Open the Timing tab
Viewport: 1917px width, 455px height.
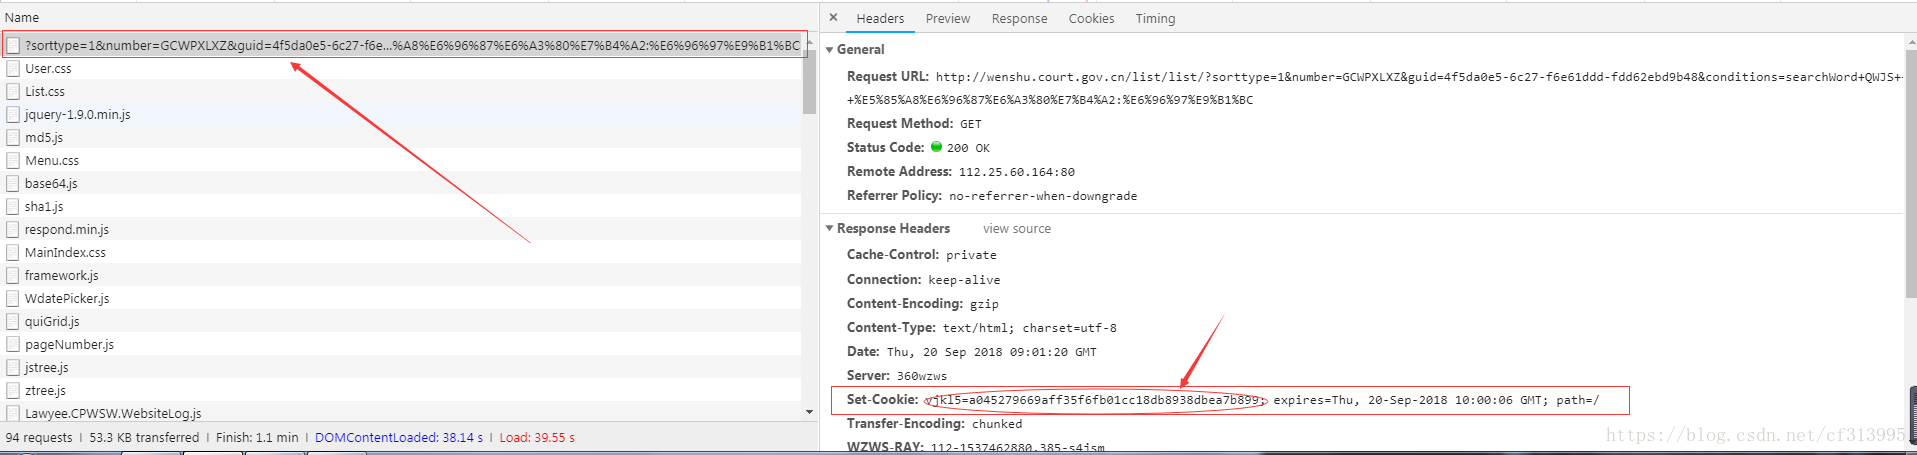(x=1155, y=18)
